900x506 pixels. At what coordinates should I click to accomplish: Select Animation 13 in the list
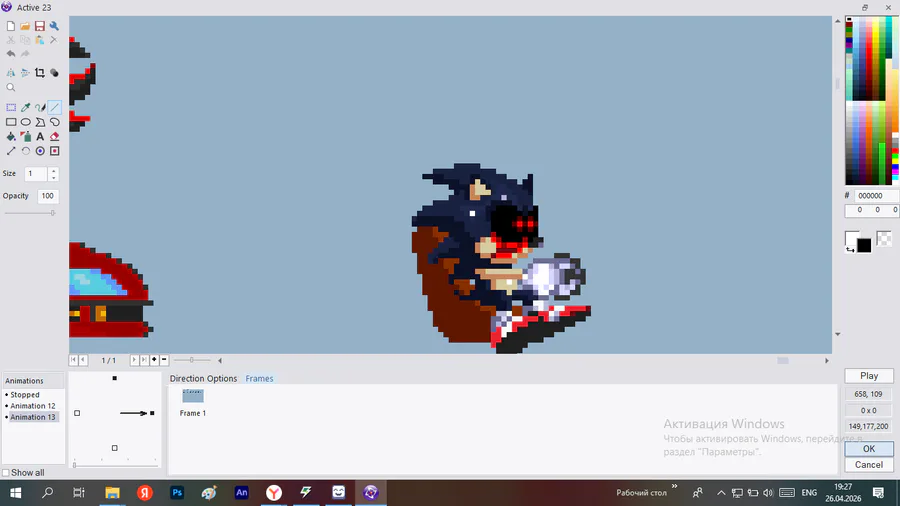click(x=33, y=417)
